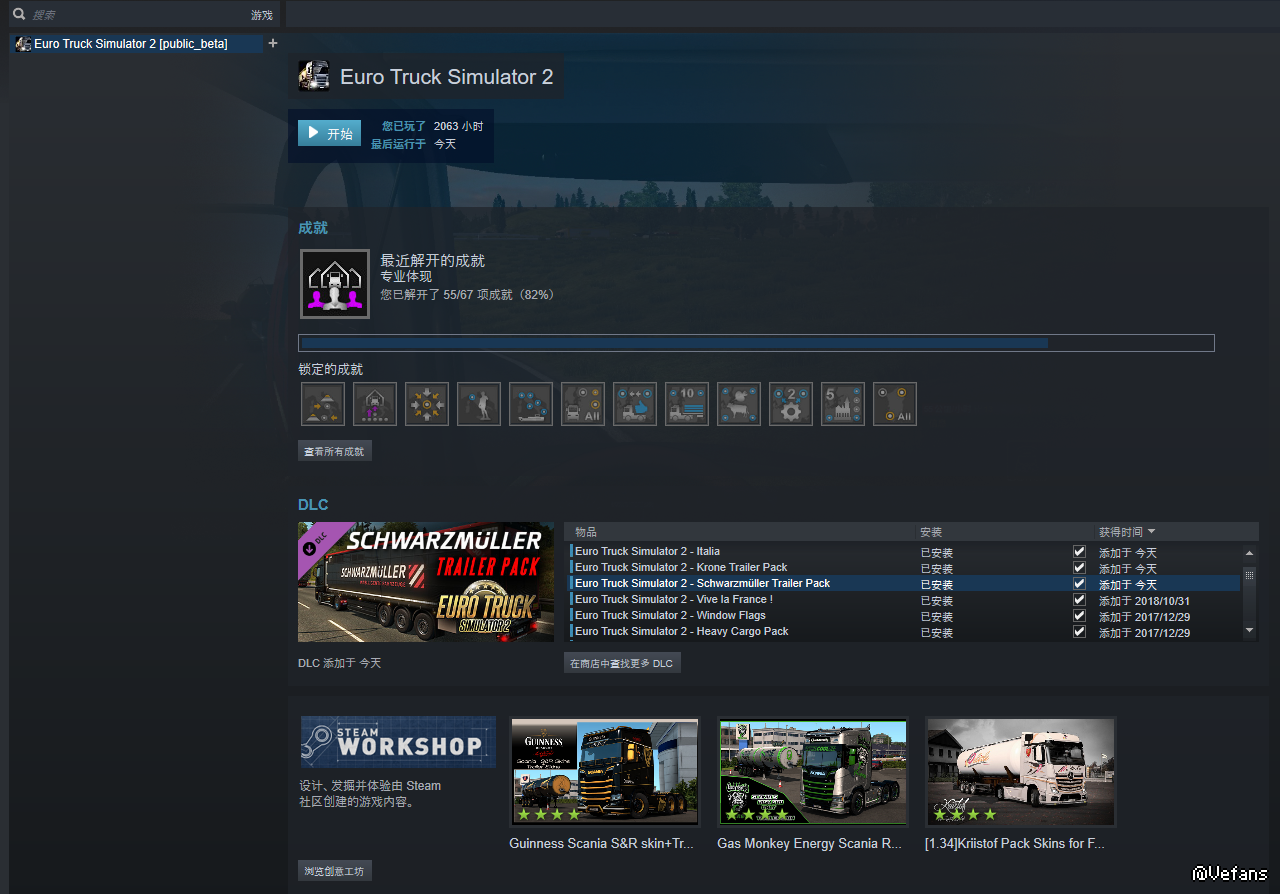
Task: Toggle install checkbox for Schwarzmüller Trailer Pack
Action: click(1079, 584)
